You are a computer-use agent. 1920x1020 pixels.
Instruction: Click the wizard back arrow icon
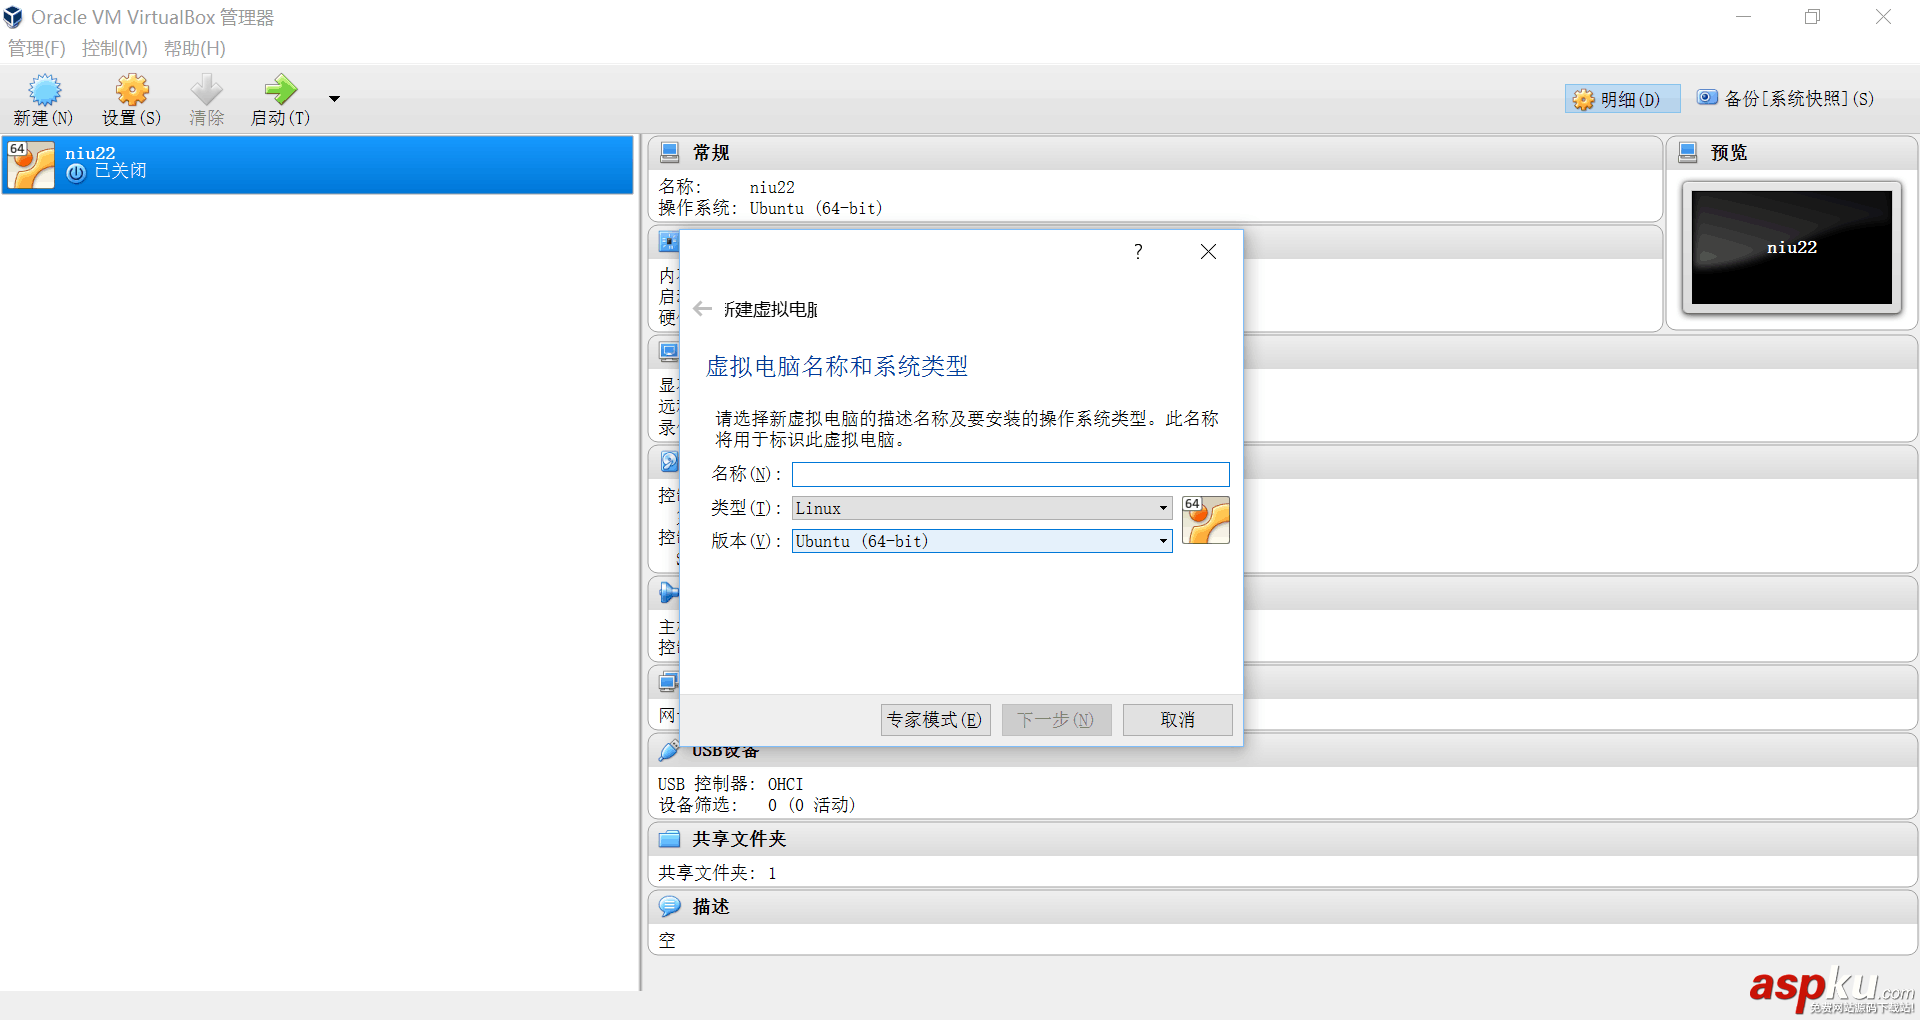[703, 309]
